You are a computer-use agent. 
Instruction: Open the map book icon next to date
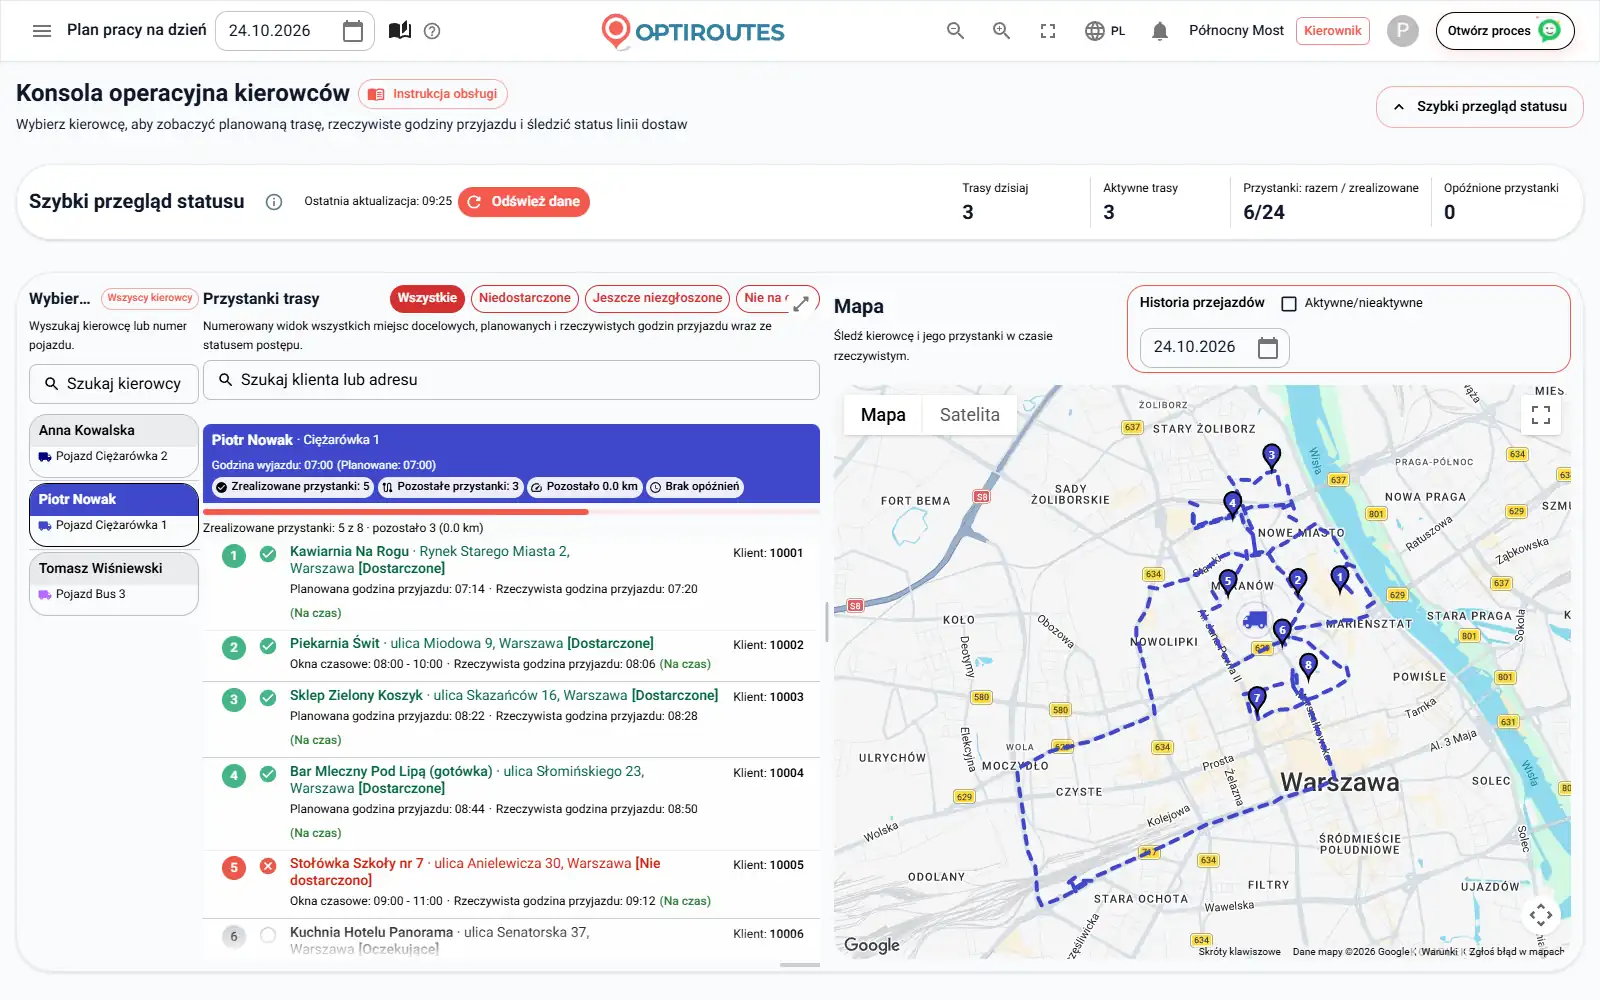point(400,31)
